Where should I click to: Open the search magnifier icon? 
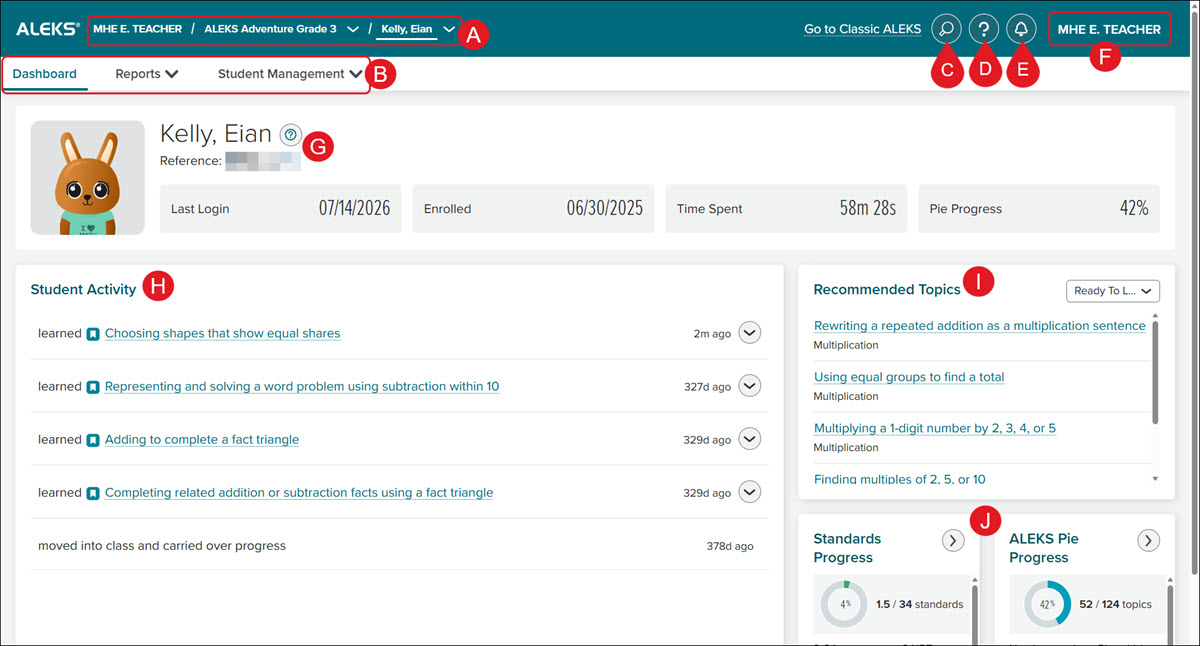click(x=946, y=29)
